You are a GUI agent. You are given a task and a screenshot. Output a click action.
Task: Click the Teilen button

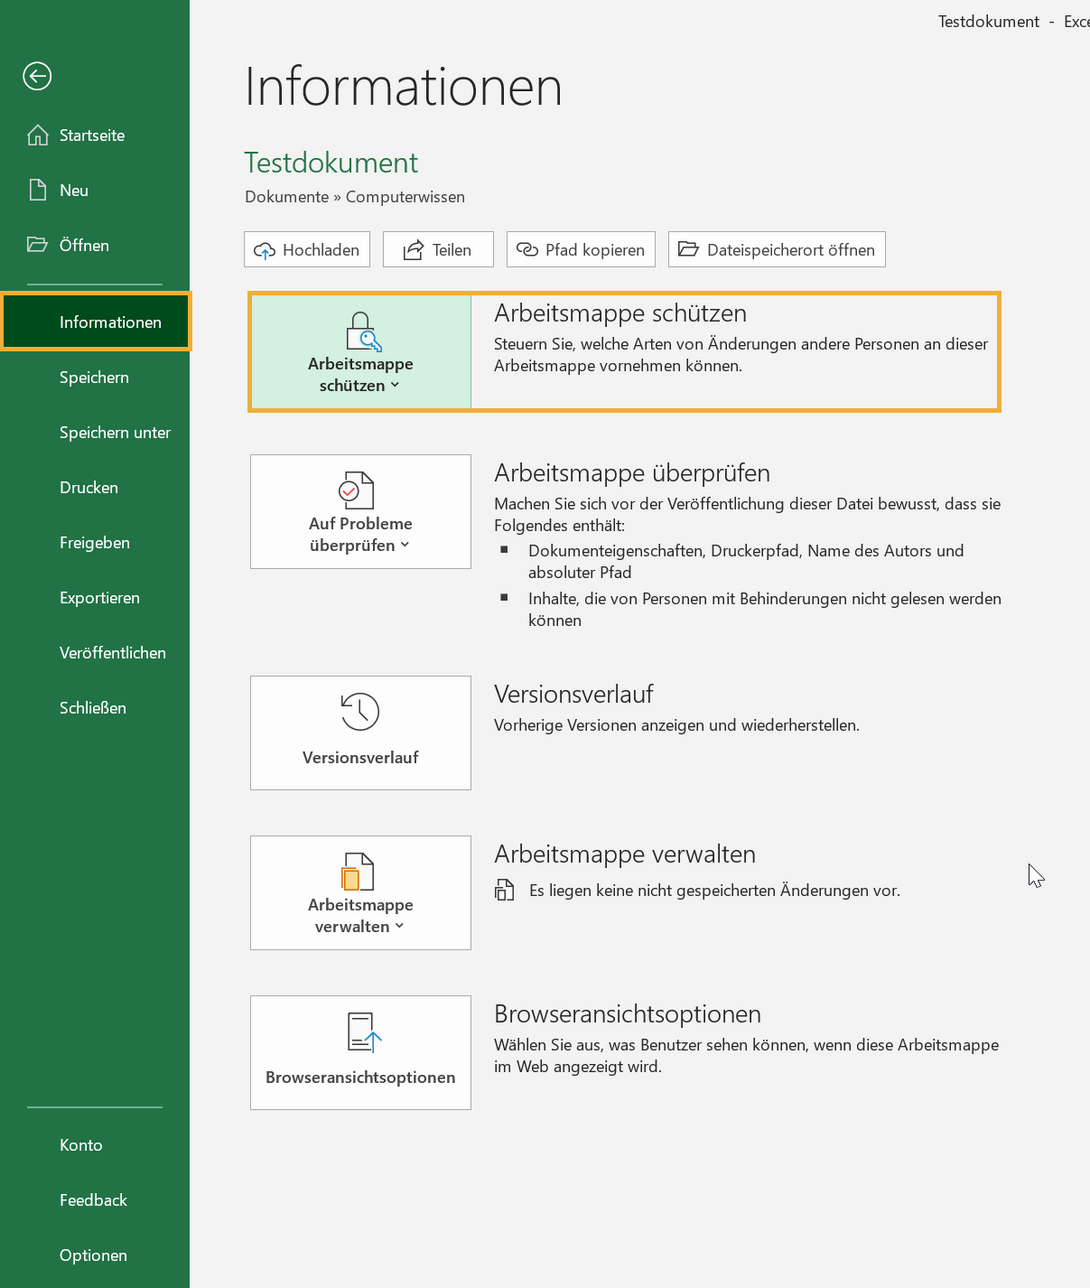pos(438,249)
